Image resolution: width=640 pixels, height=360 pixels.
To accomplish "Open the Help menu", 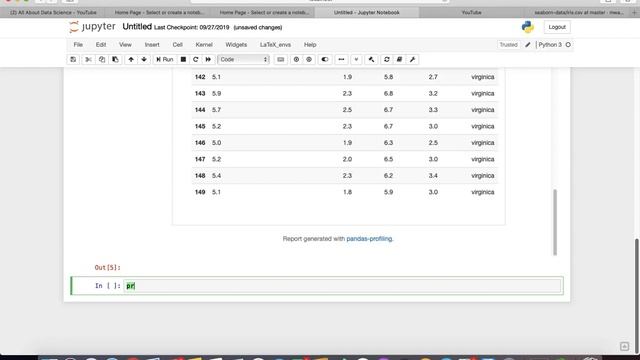I will point(310,45).
